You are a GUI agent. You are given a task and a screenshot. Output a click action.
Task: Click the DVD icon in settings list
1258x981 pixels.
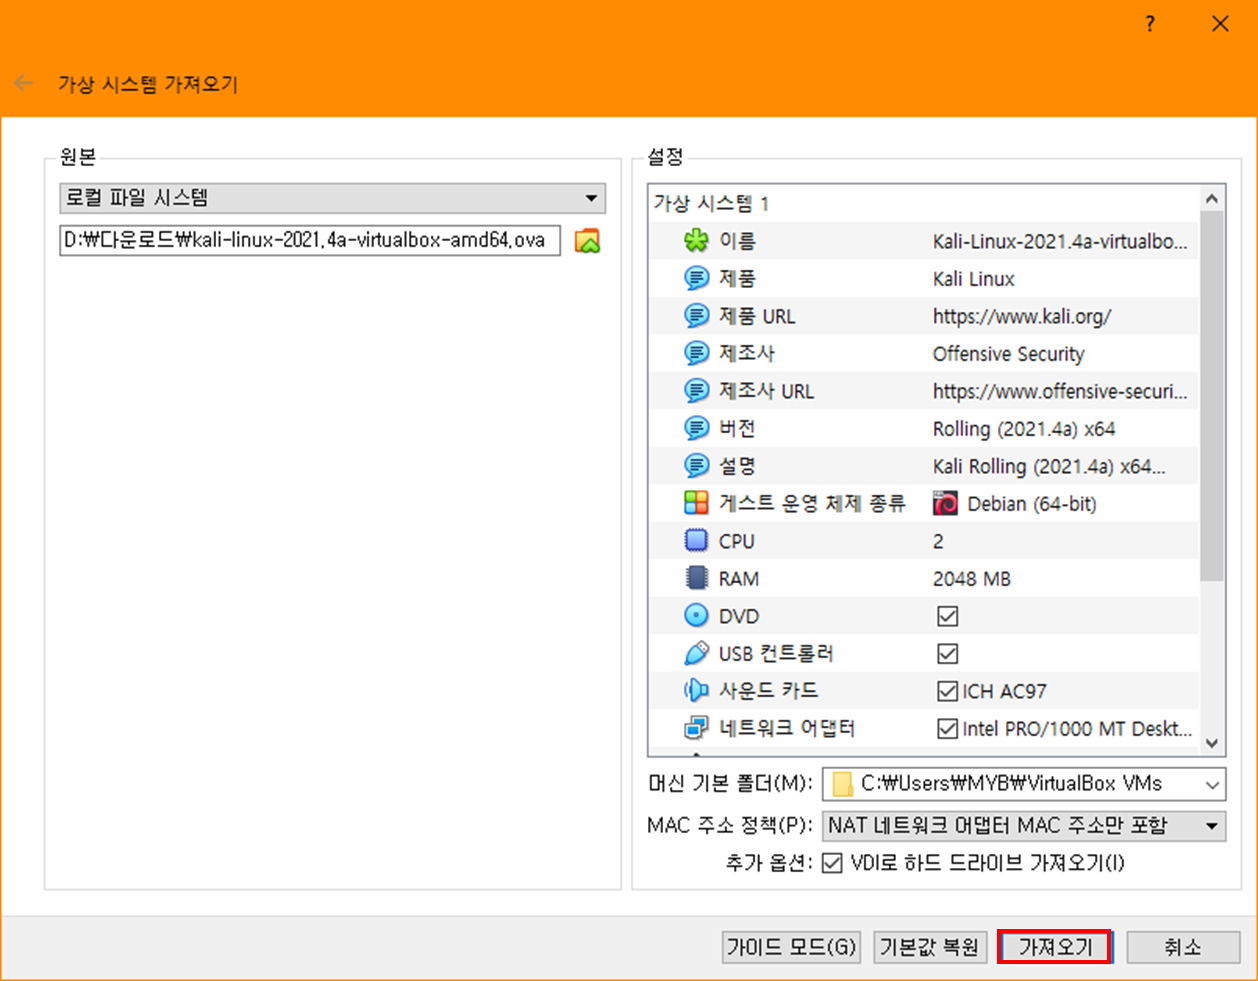tap(695, 615)
